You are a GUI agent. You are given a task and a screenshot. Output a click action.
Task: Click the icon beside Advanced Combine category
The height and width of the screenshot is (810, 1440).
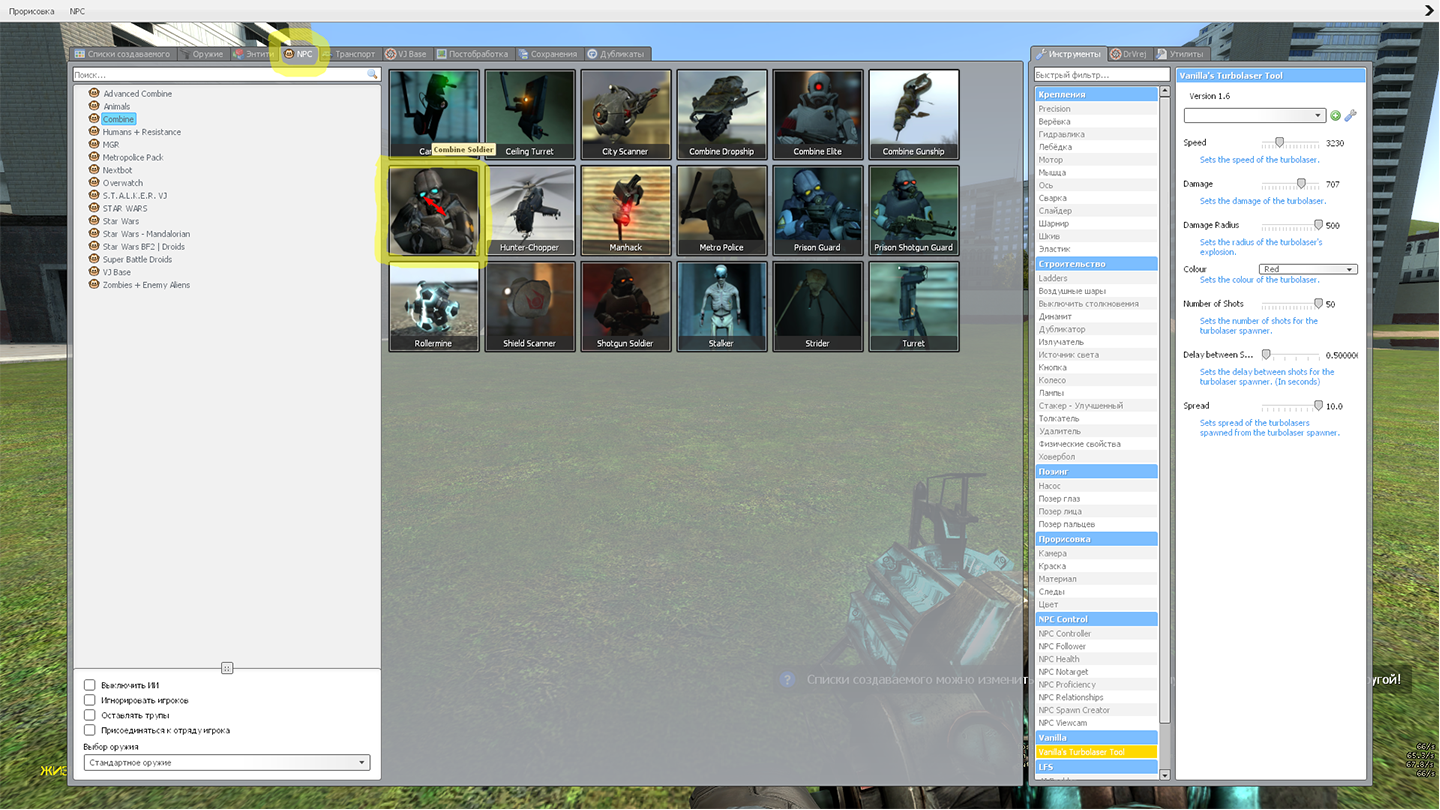[94, 93]
